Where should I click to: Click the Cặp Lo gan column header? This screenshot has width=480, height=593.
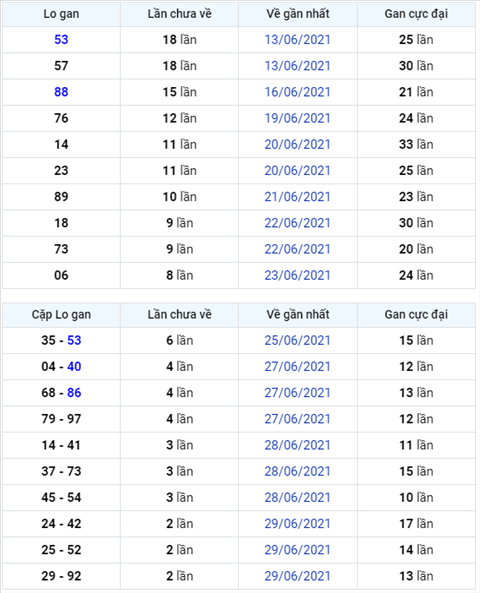[61, 315]
